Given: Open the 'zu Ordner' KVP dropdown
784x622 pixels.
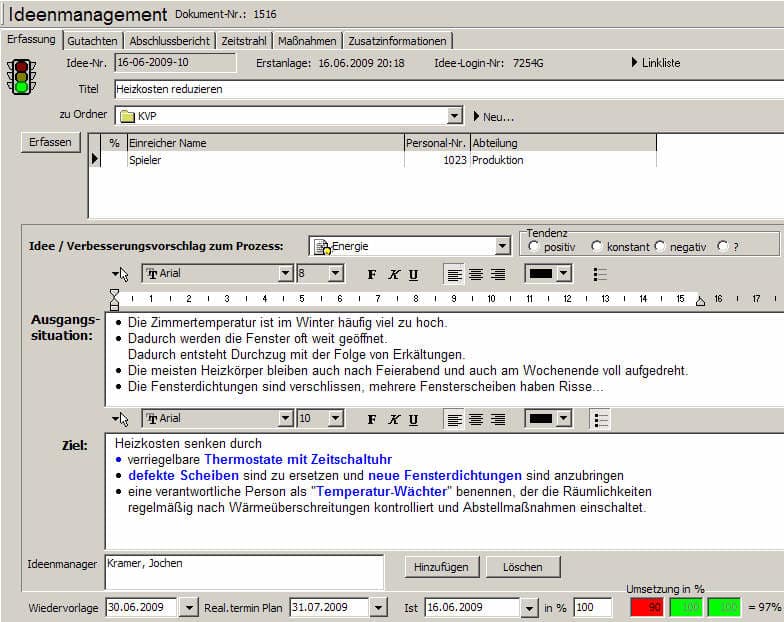Looking at the screenshot, I should pyautogui.click(x=455, y=116).
